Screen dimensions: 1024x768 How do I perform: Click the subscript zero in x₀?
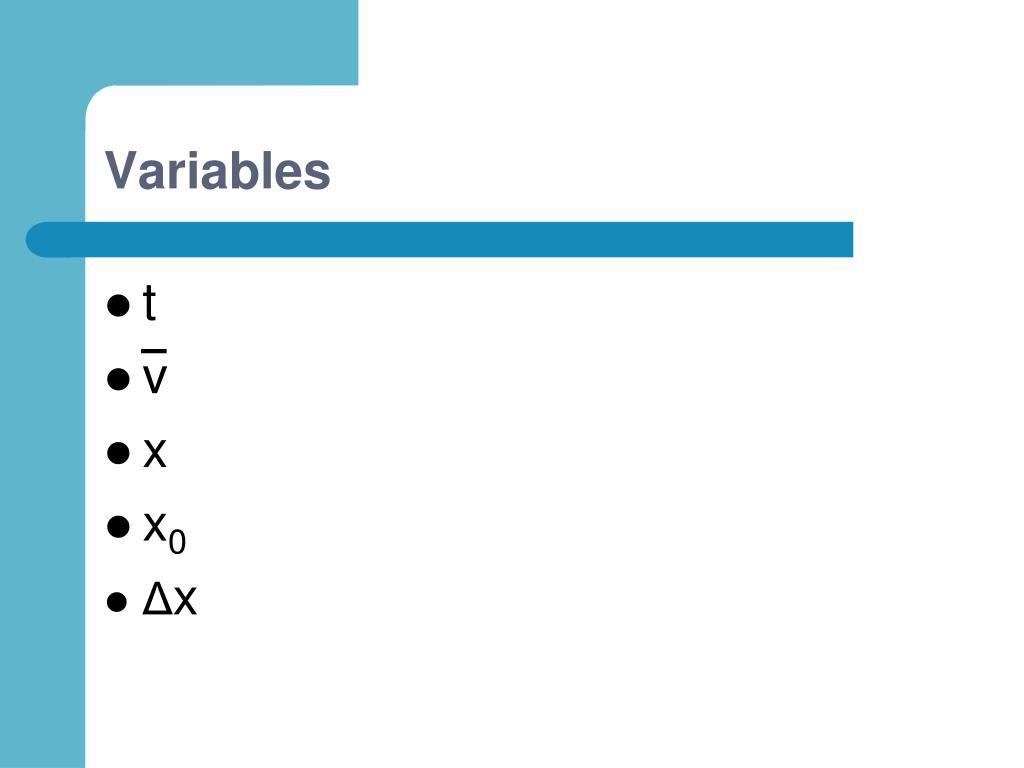[177, 542]
